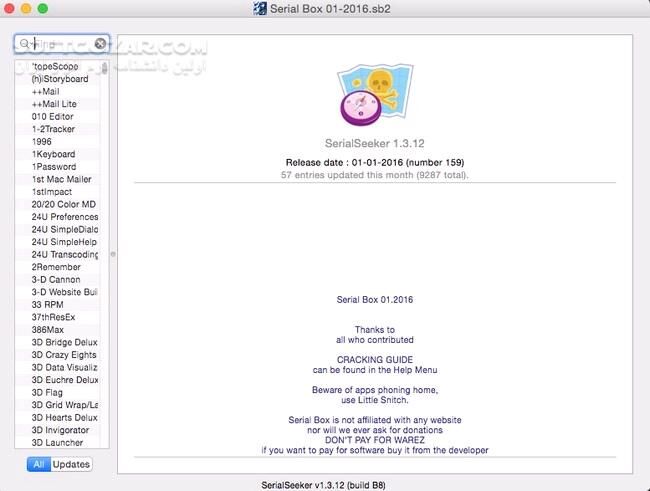Click inside the search input field

click(62, 44)
